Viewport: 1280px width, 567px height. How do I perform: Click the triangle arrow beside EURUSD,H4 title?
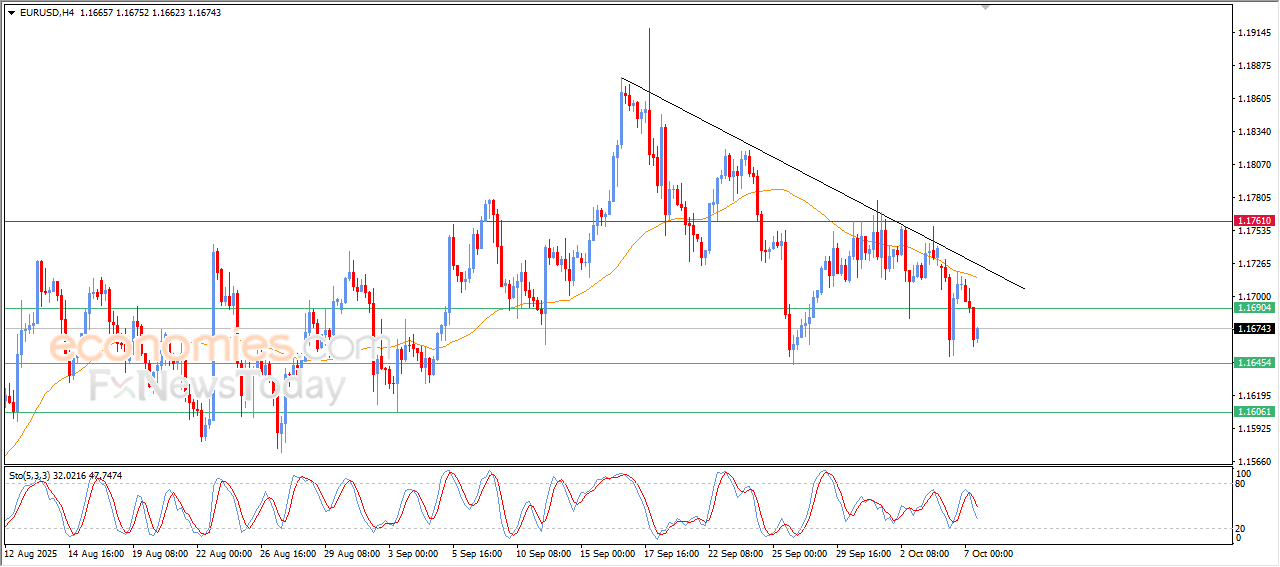pyautogui.click(x=12, y=12)
